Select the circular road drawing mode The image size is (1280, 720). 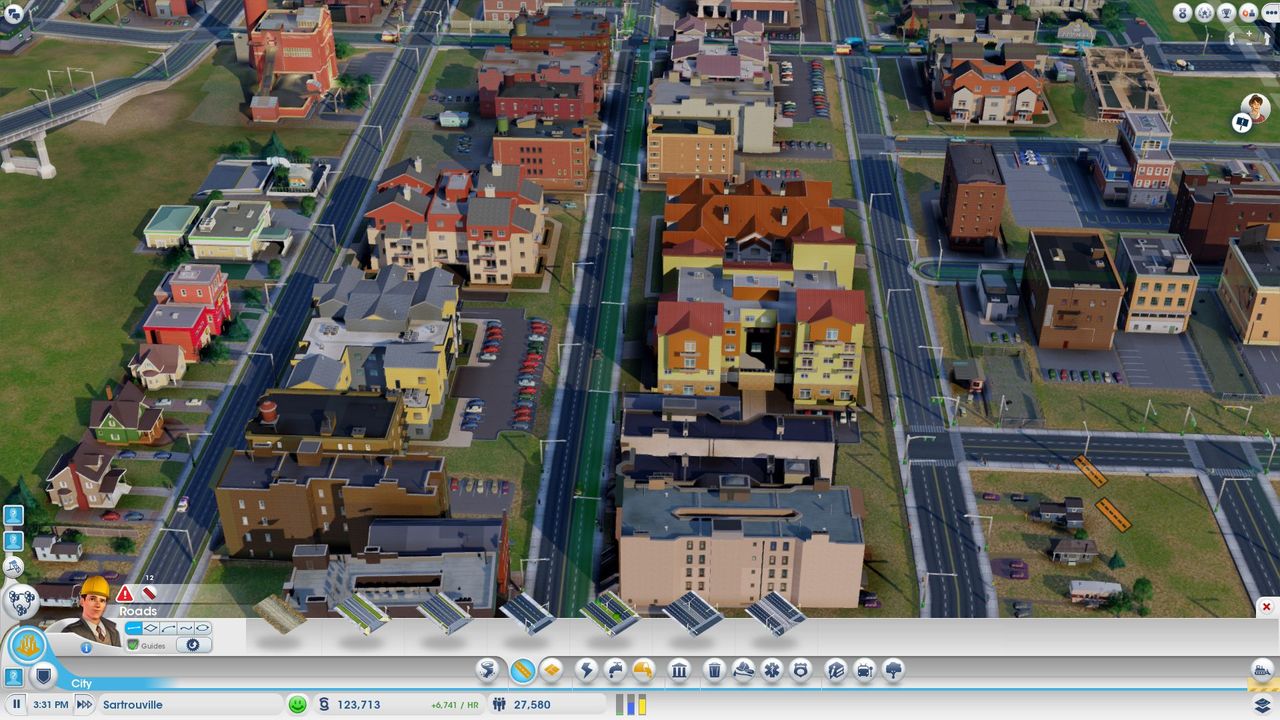pos(203,628)
